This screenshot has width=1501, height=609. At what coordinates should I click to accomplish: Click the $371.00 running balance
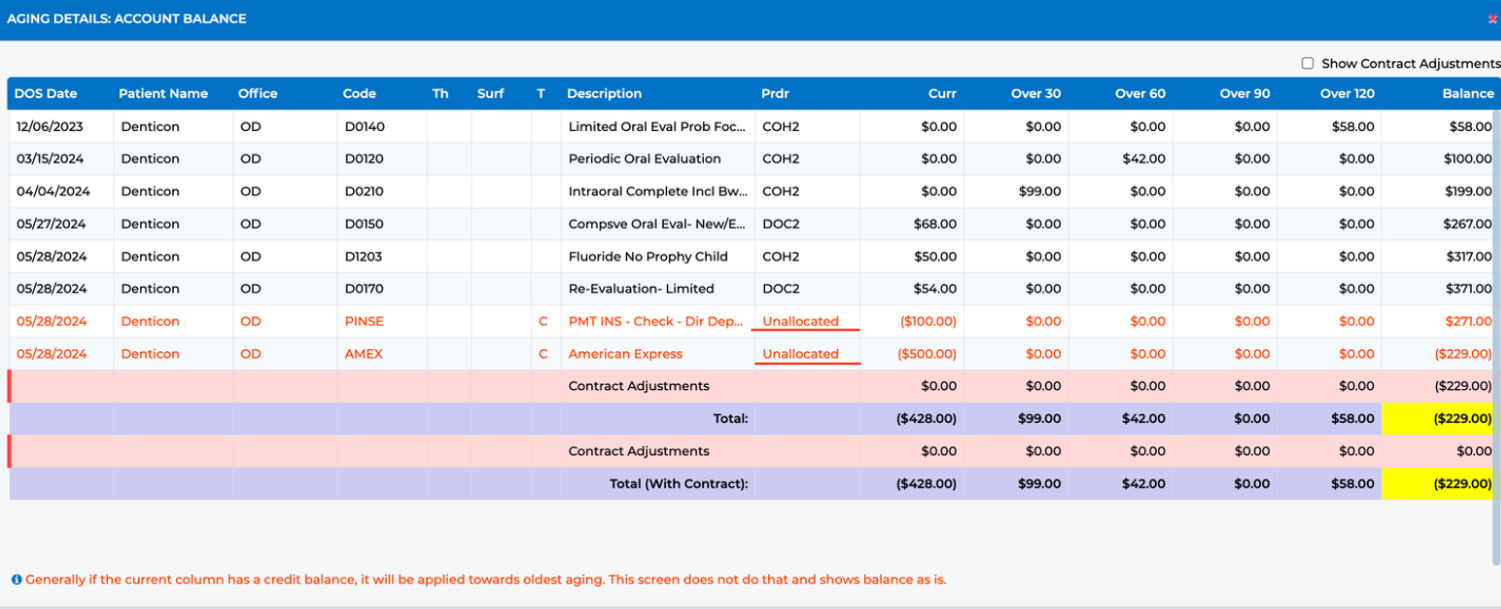[x=1468, y=289]
